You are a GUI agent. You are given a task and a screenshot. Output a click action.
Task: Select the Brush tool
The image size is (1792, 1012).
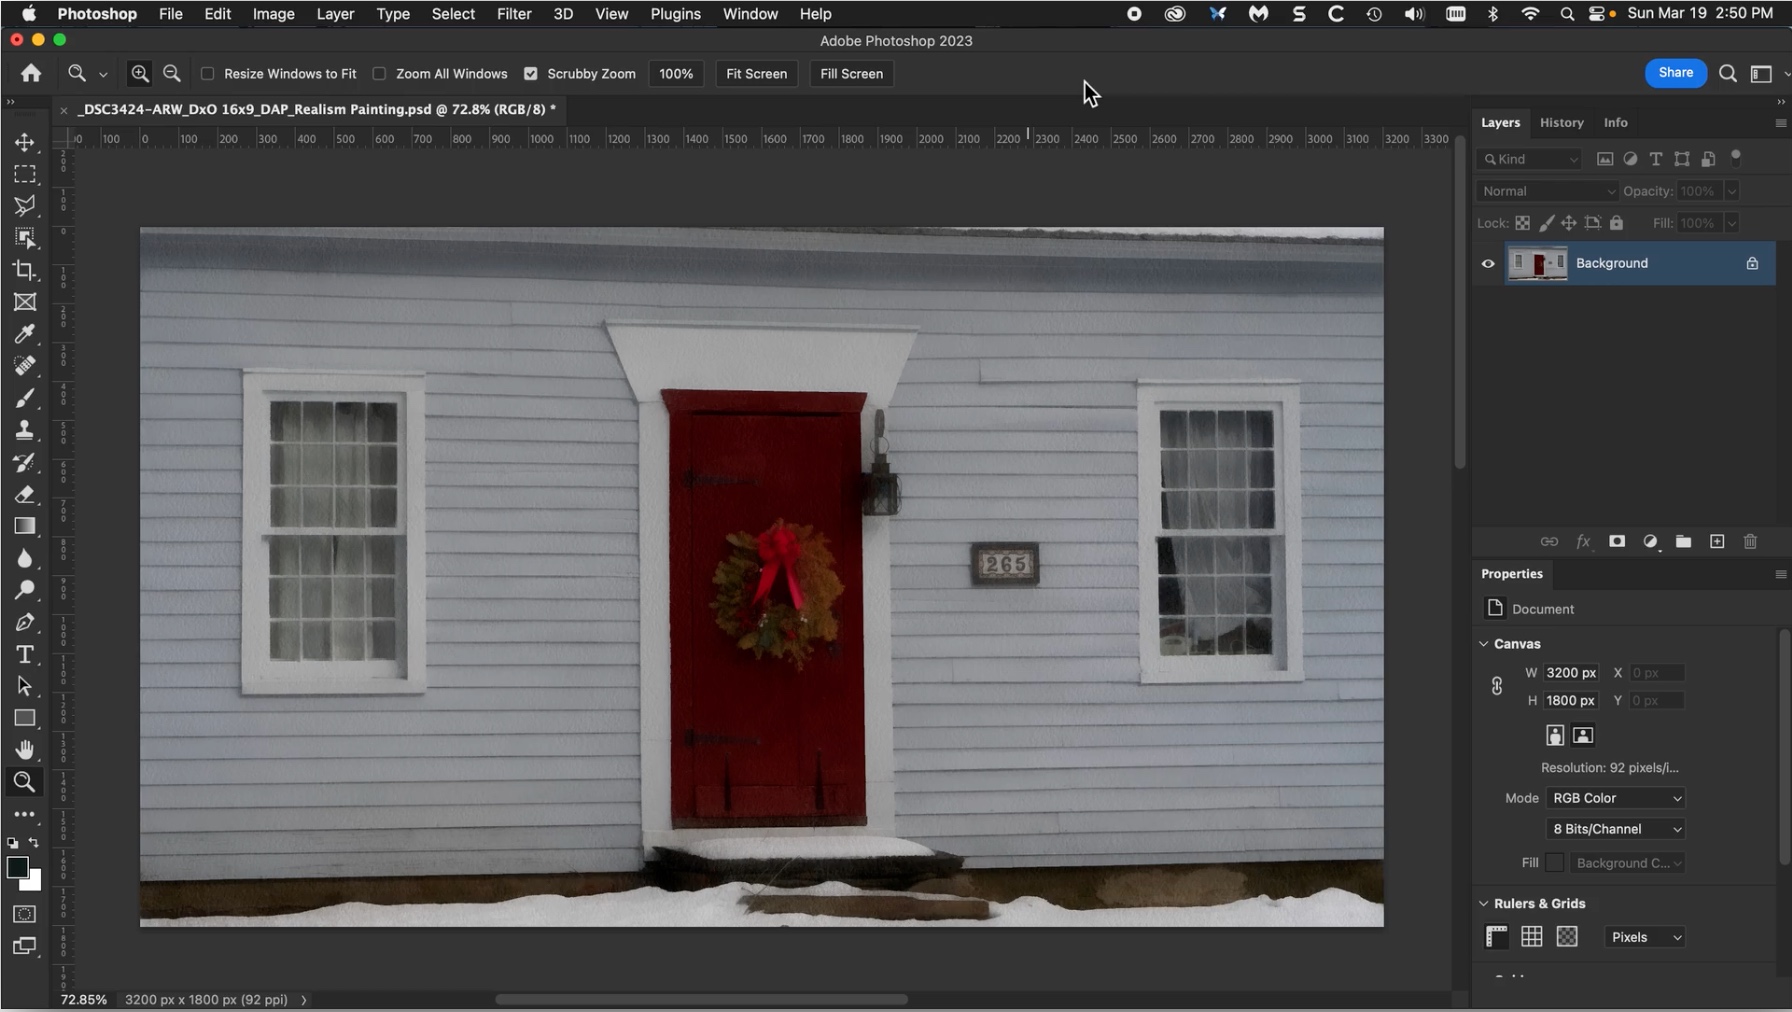(x=25, y=398)
